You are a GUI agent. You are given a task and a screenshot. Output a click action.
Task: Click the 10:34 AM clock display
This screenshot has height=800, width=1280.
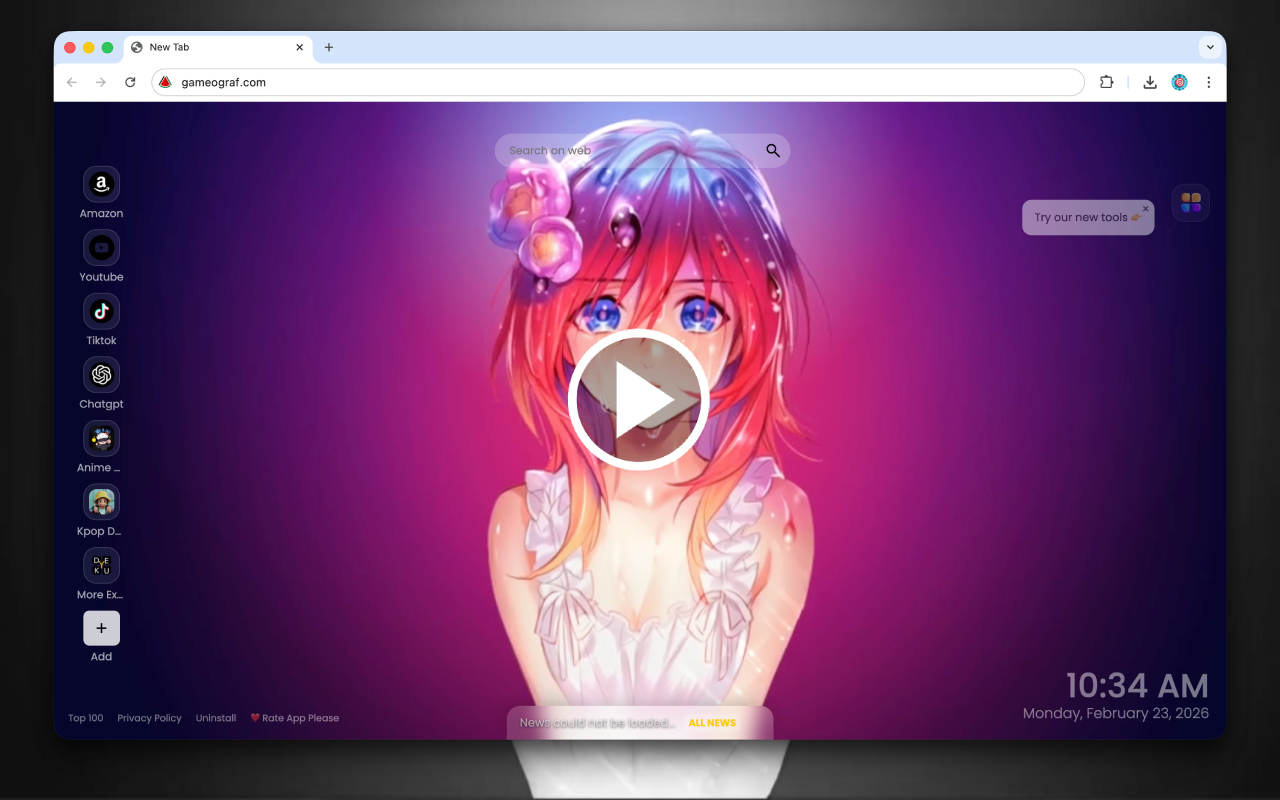(x=1137, y=686)
